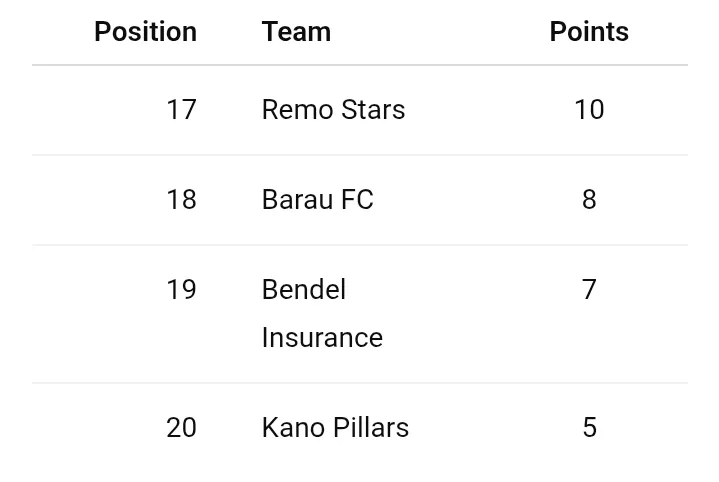Image resolution: width=719 pixels, height=482 pixels.
Task: Click the 5 points value for Kano Pillars
Action: point(589,428)
